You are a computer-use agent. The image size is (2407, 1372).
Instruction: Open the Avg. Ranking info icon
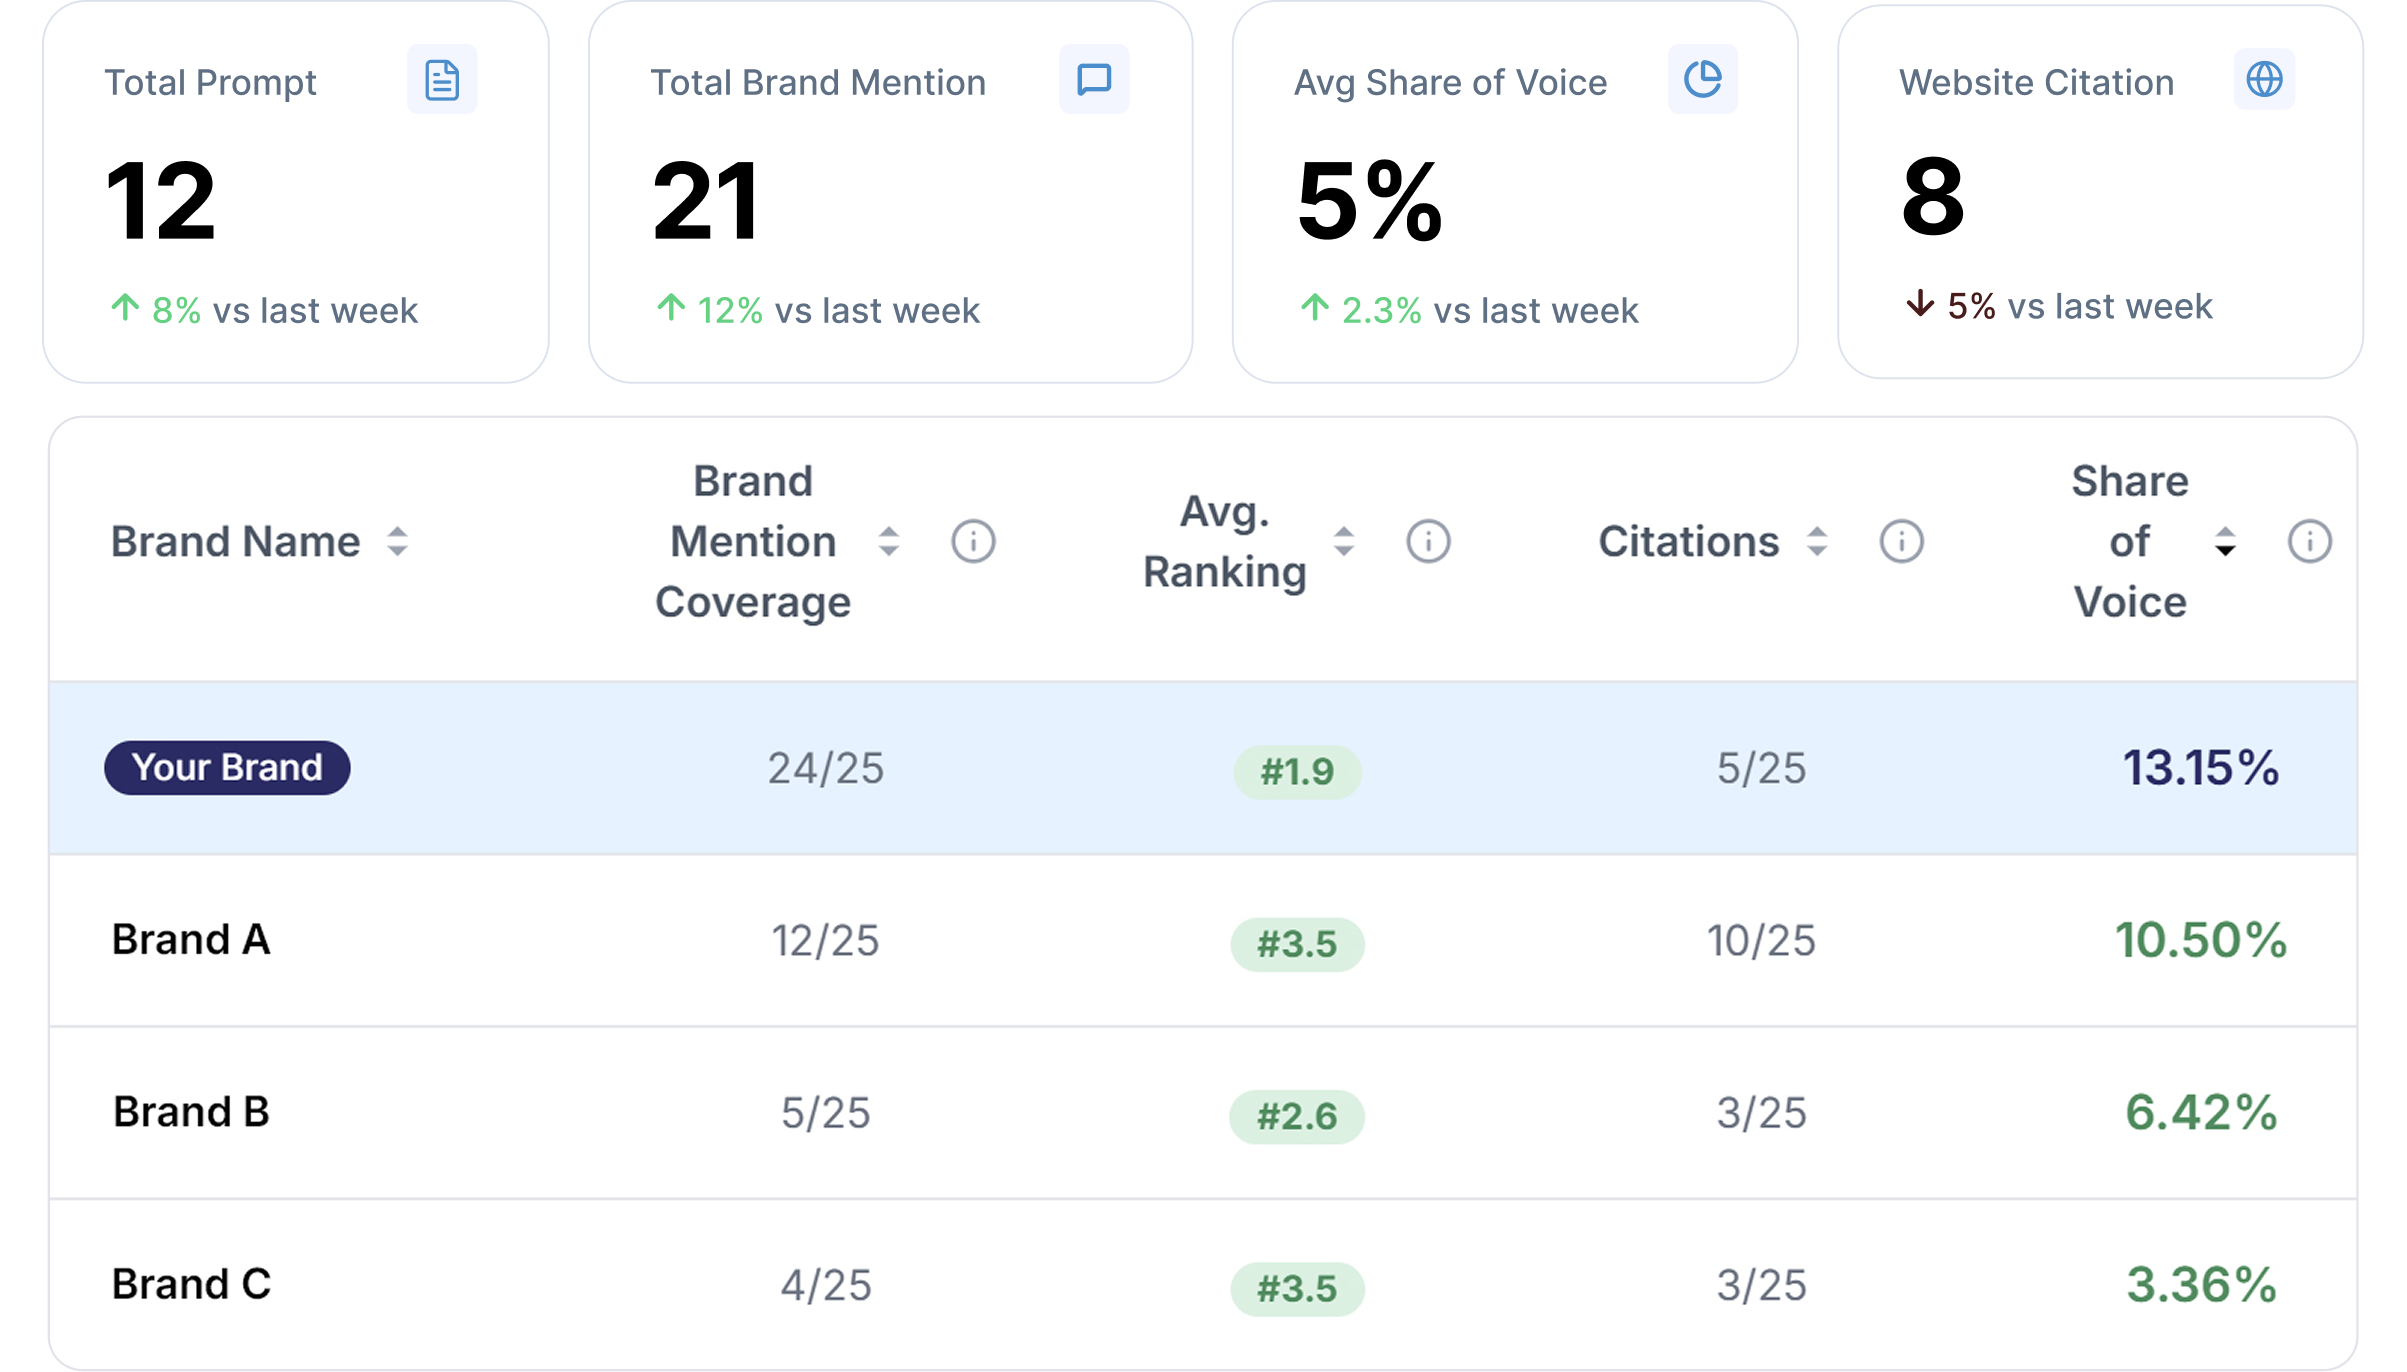(1428, 542)
